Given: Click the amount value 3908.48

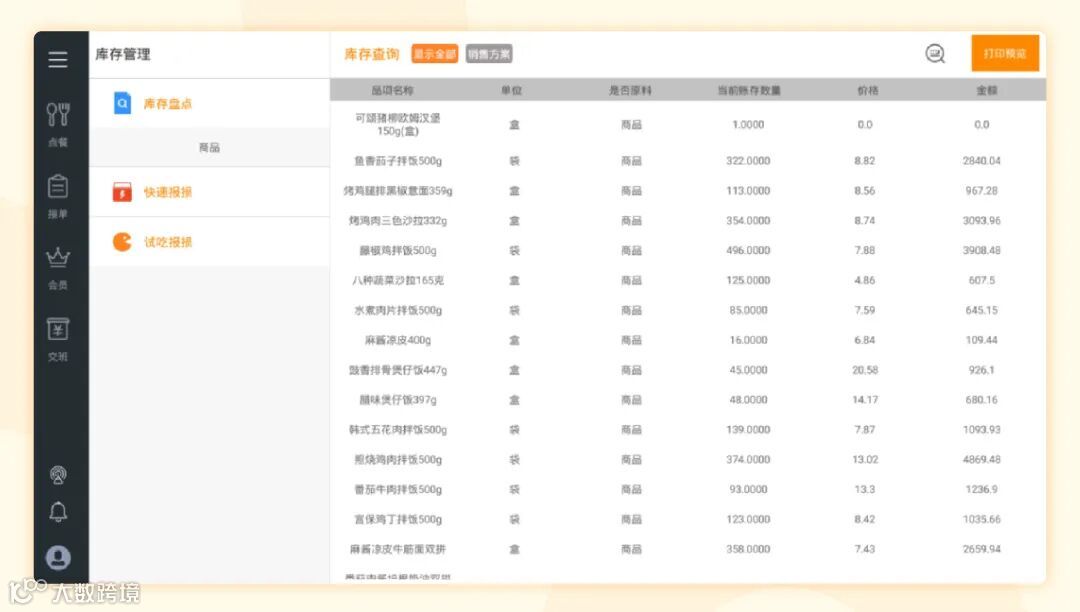Looking at the screenshot, I should click(x=982, y=251).
